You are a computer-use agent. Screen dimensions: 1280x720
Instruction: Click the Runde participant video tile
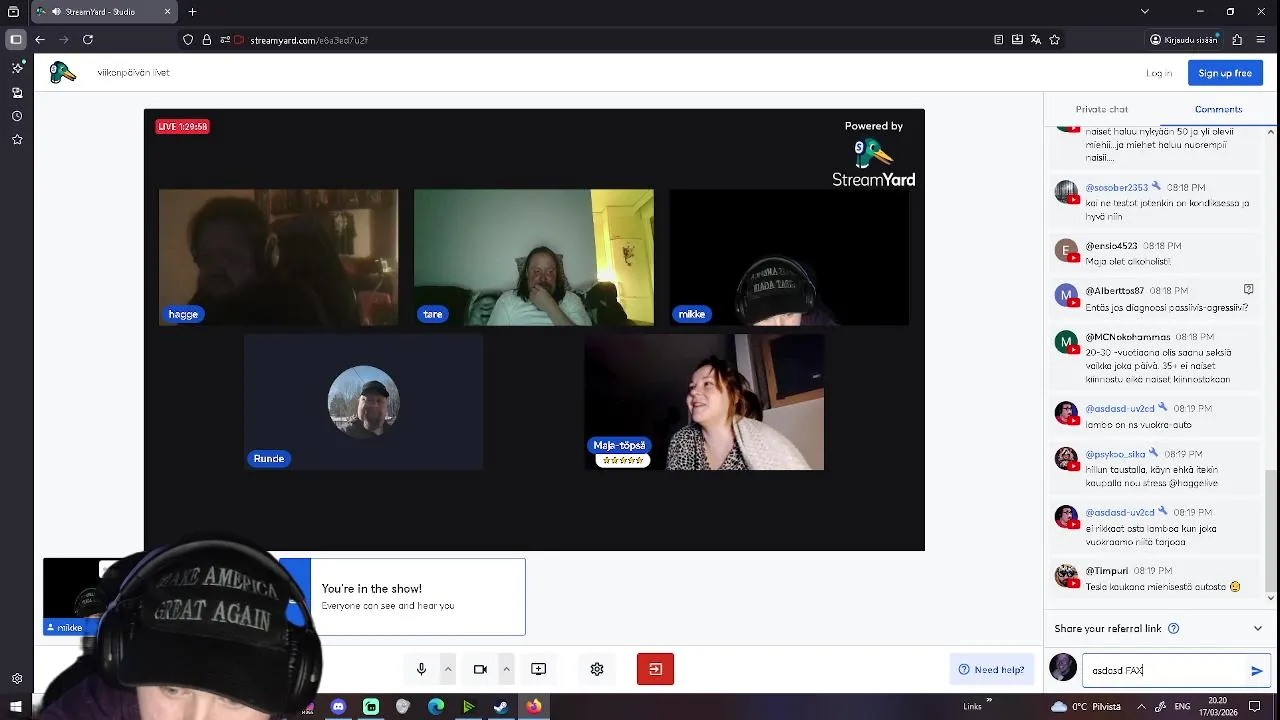click(x=363, y=402)
